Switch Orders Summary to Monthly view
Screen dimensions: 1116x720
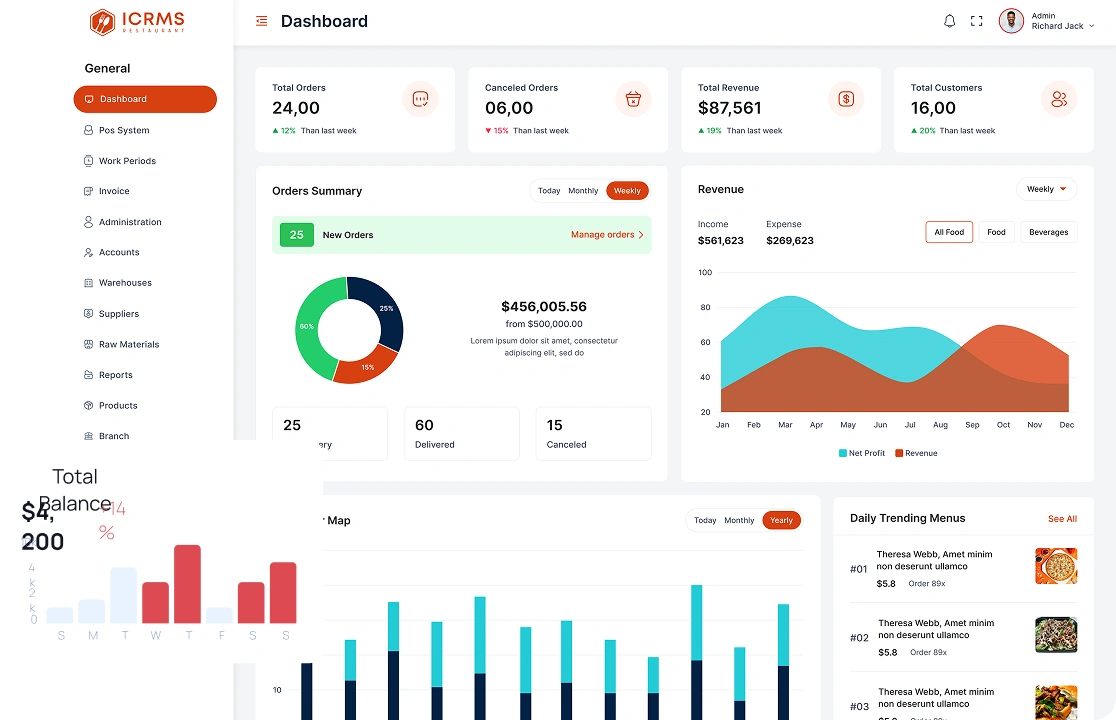[583, 191]
